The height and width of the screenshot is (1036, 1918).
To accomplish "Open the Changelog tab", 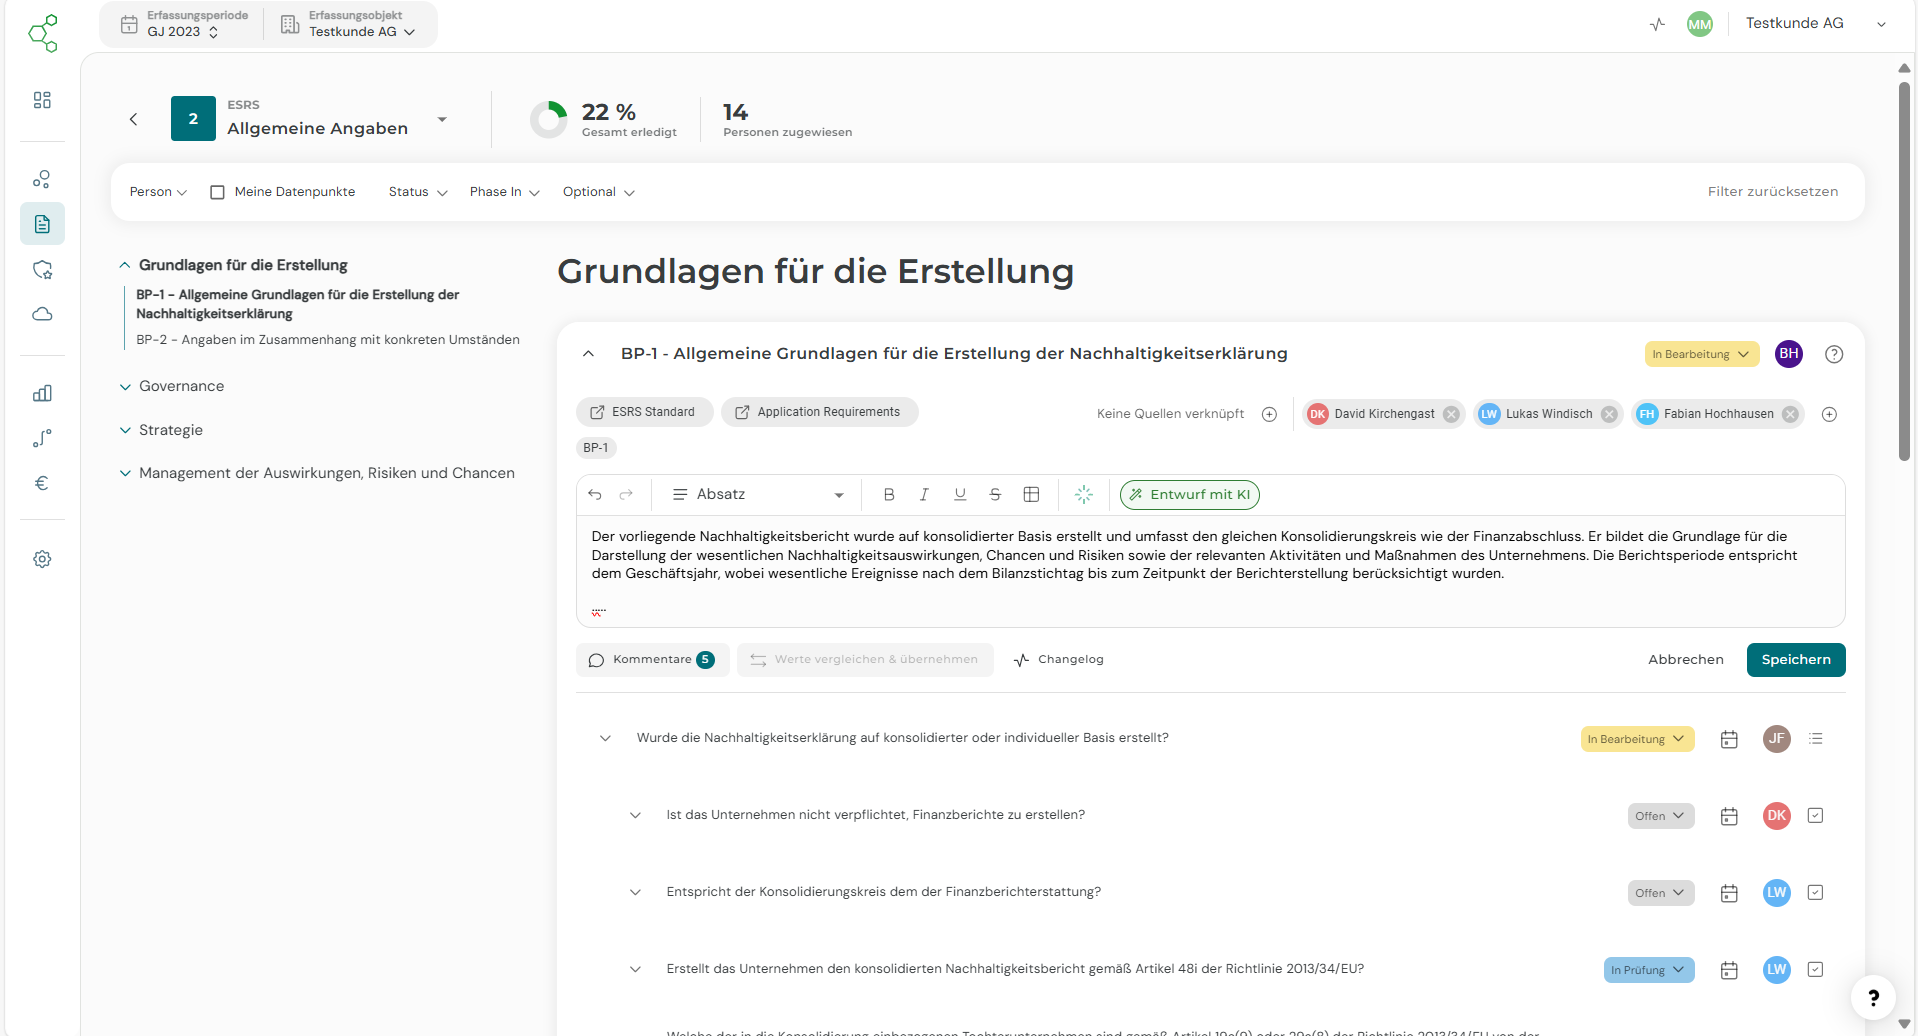I will (1058, 659).
